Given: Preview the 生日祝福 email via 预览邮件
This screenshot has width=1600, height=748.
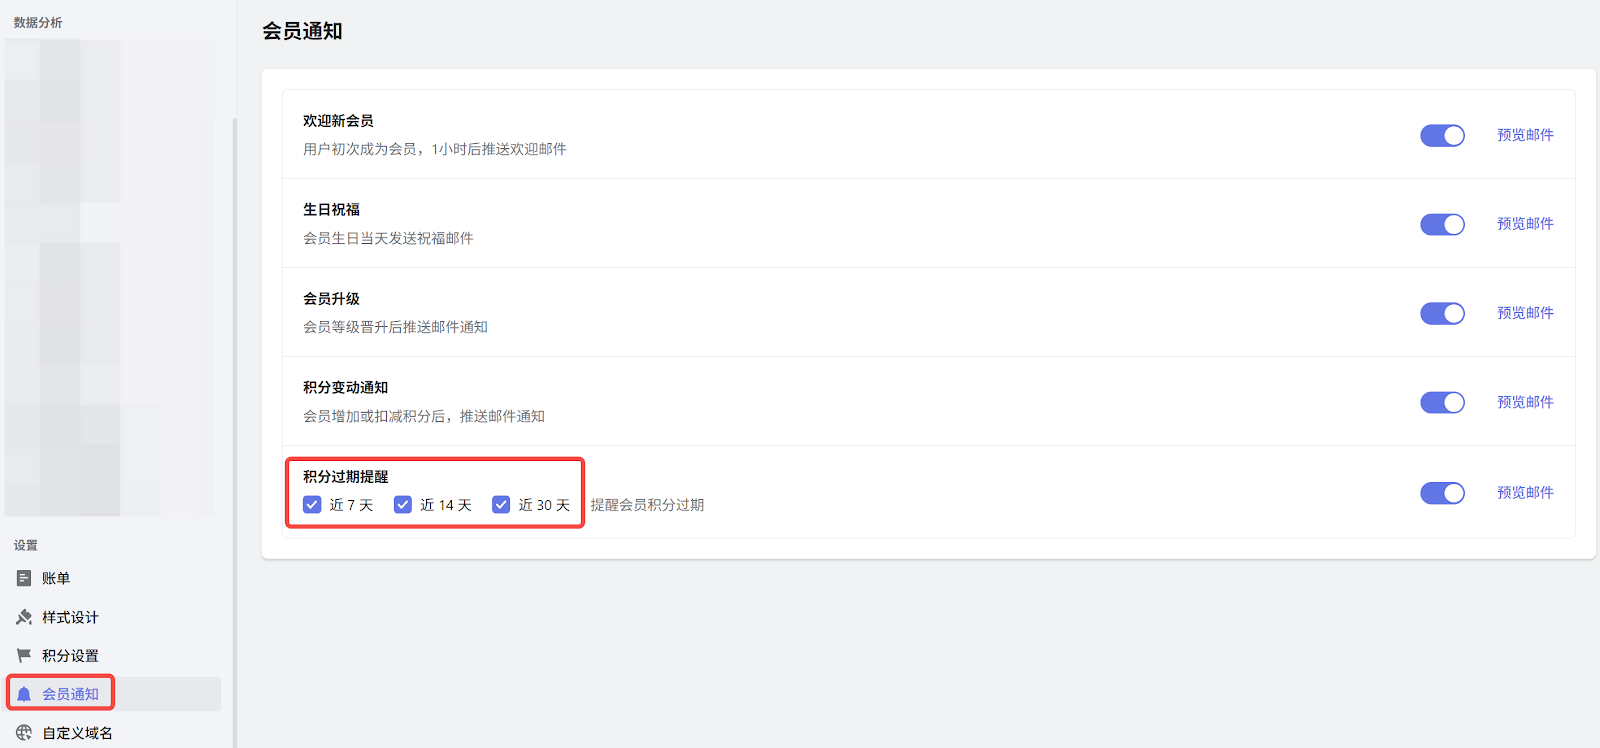Looking at the screenshot, I should point(1525,224).
